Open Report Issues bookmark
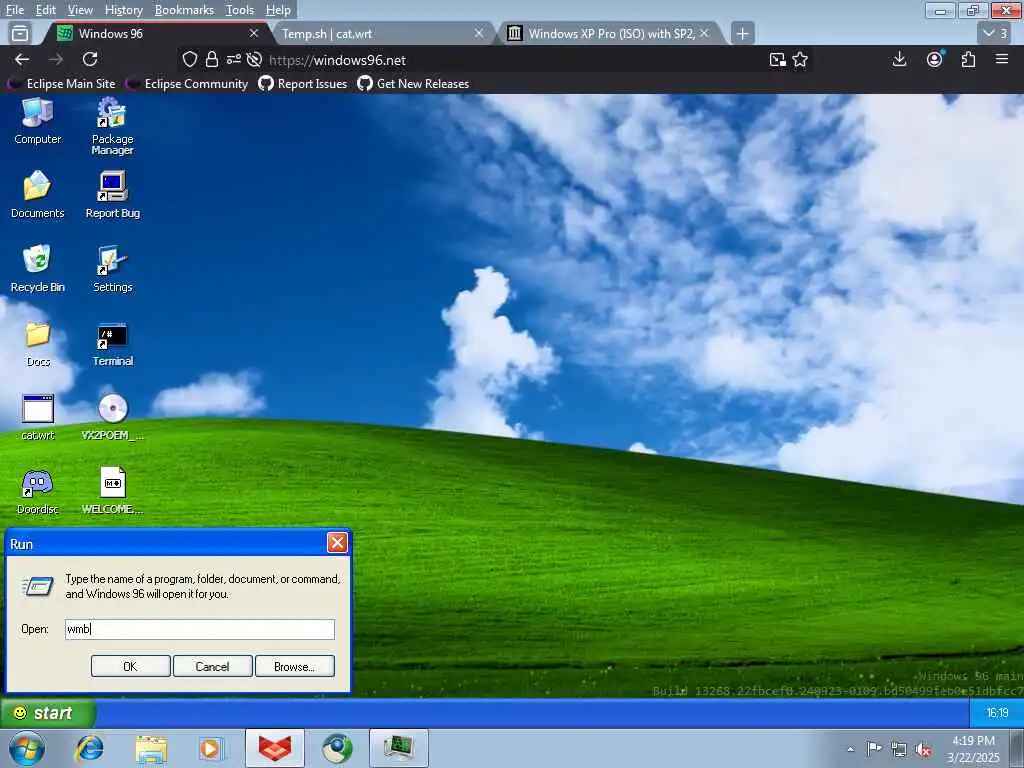This screenshot has width=1024, height=768. click(302, 84)
